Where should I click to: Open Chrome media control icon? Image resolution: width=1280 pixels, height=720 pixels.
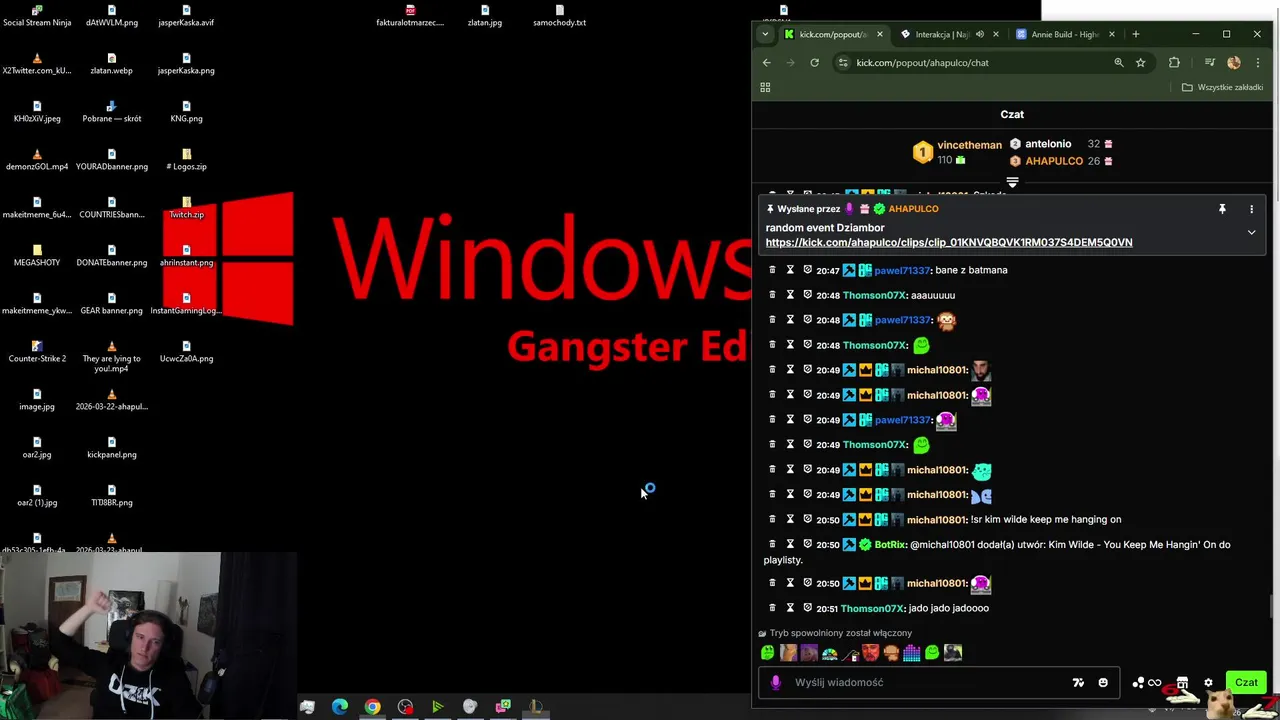tap(1210, 62)
